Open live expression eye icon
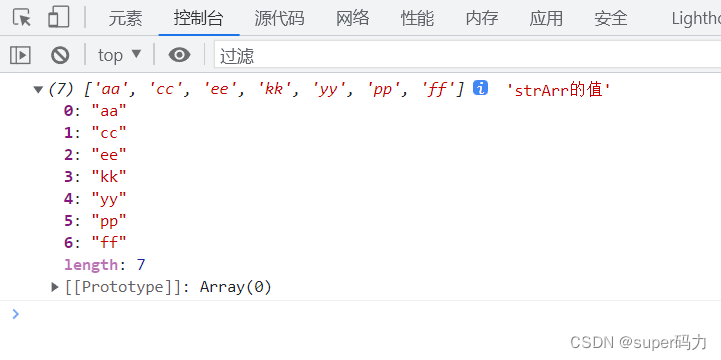Screen dimensions: 721x360 pyautogui.click(x=179, y=55)
